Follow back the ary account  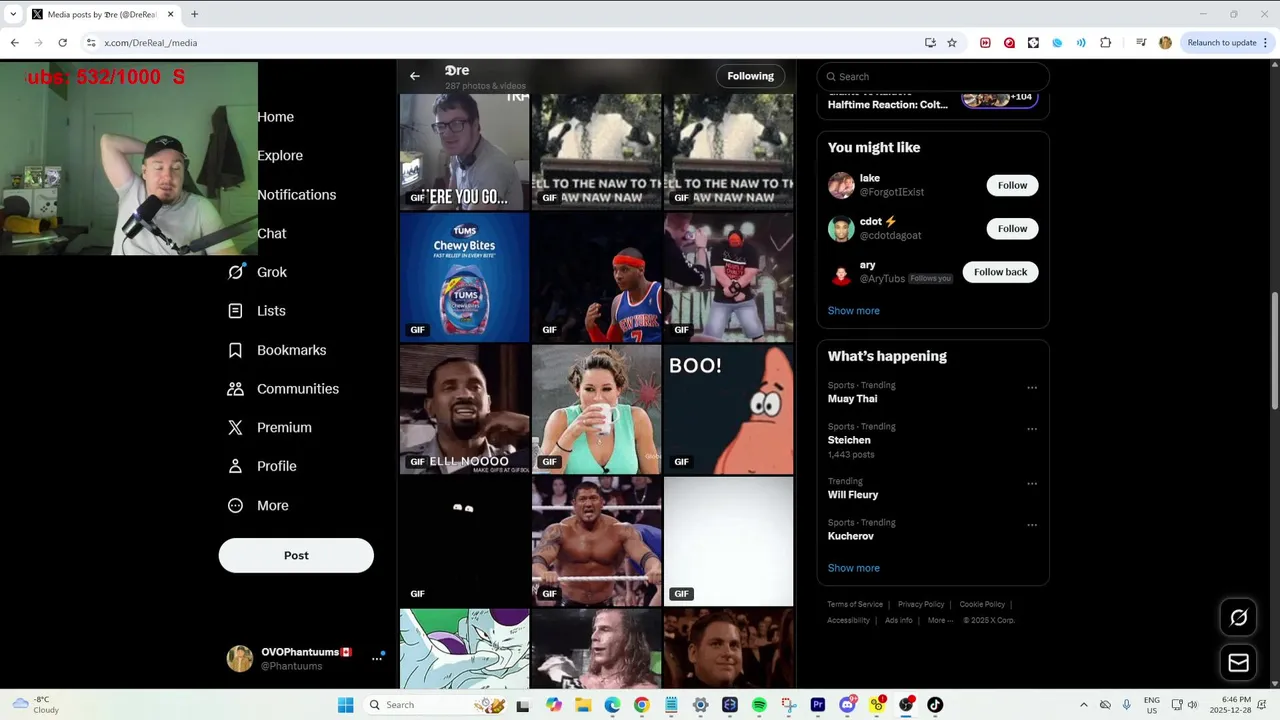[1000, 272]
